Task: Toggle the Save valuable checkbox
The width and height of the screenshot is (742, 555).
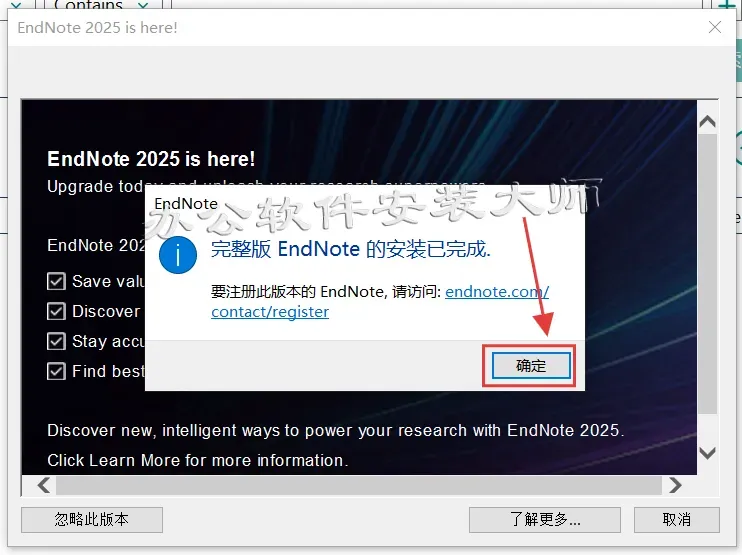Action: (56, 281)
